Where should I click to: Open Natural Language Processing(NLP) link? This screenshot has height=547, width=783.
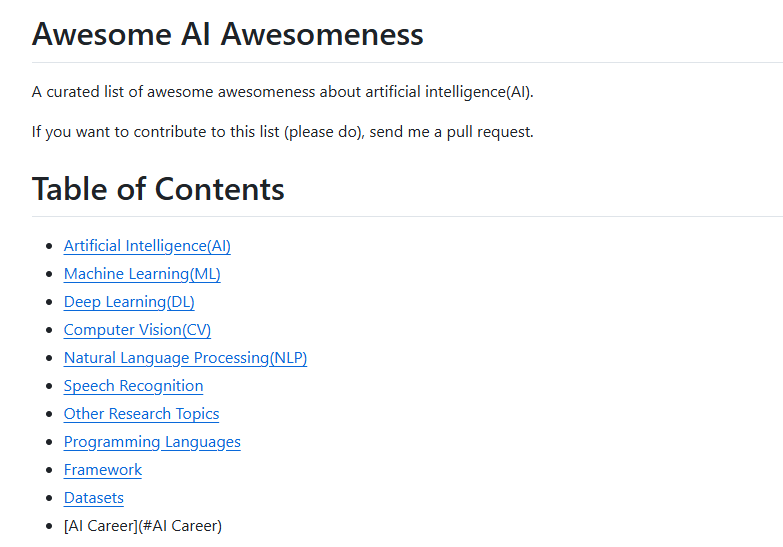coord(185,358)
